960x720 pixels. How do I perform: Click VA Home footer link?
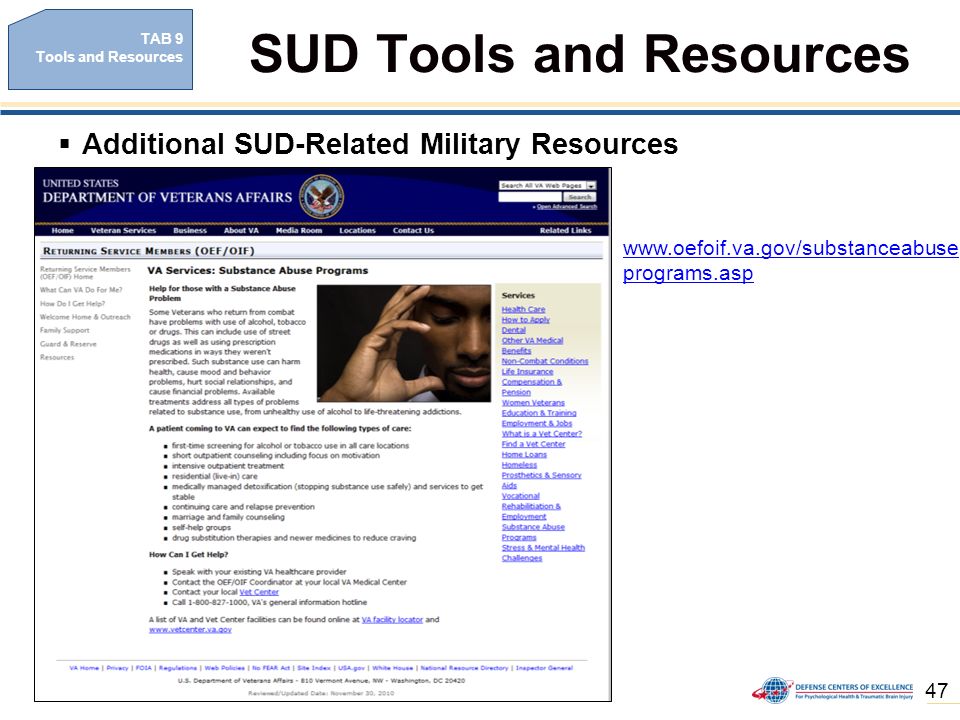[84, 669]
